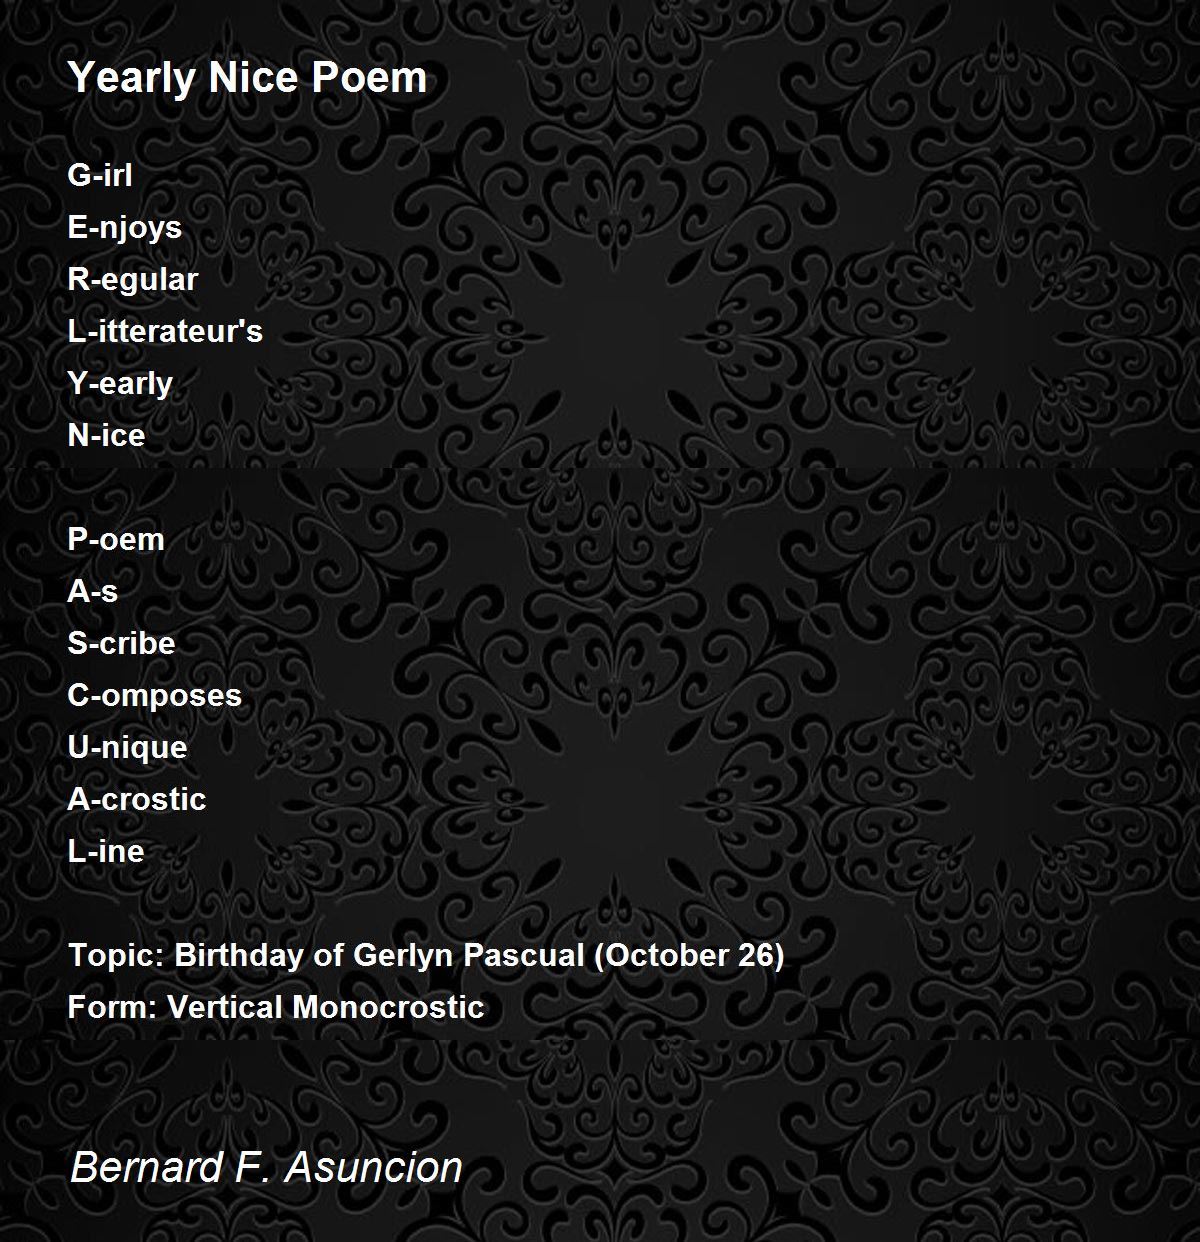The width and height of the screenshot is (1200, 1242).
Task: Click the author name Bernard F. Asuncion
Action: (x=266, y=1167)
